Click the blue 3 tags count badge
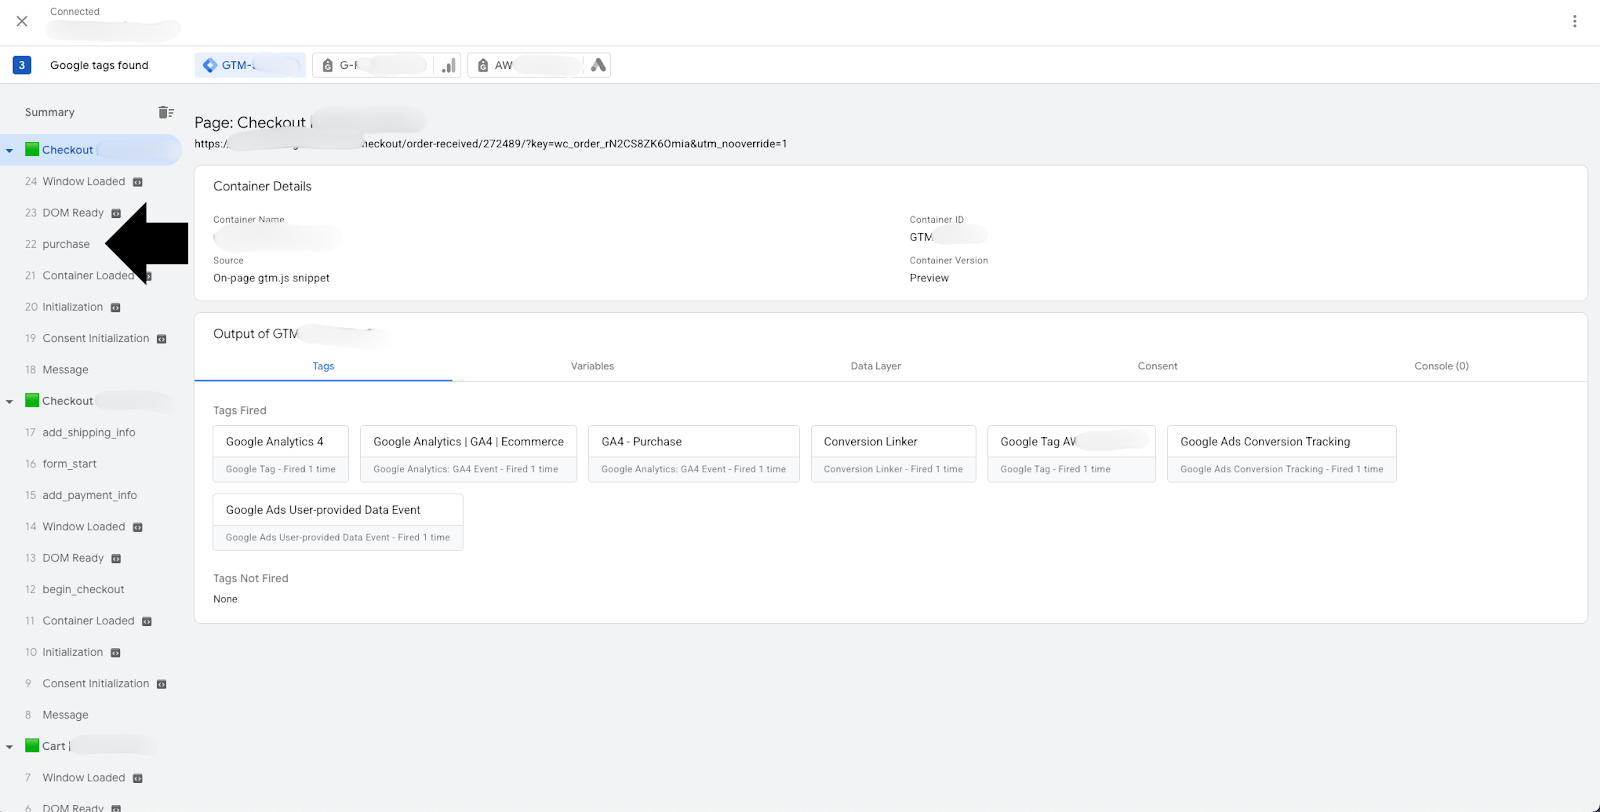Image resolution: width=1600 pixels, height=812 pixels. 21,65
